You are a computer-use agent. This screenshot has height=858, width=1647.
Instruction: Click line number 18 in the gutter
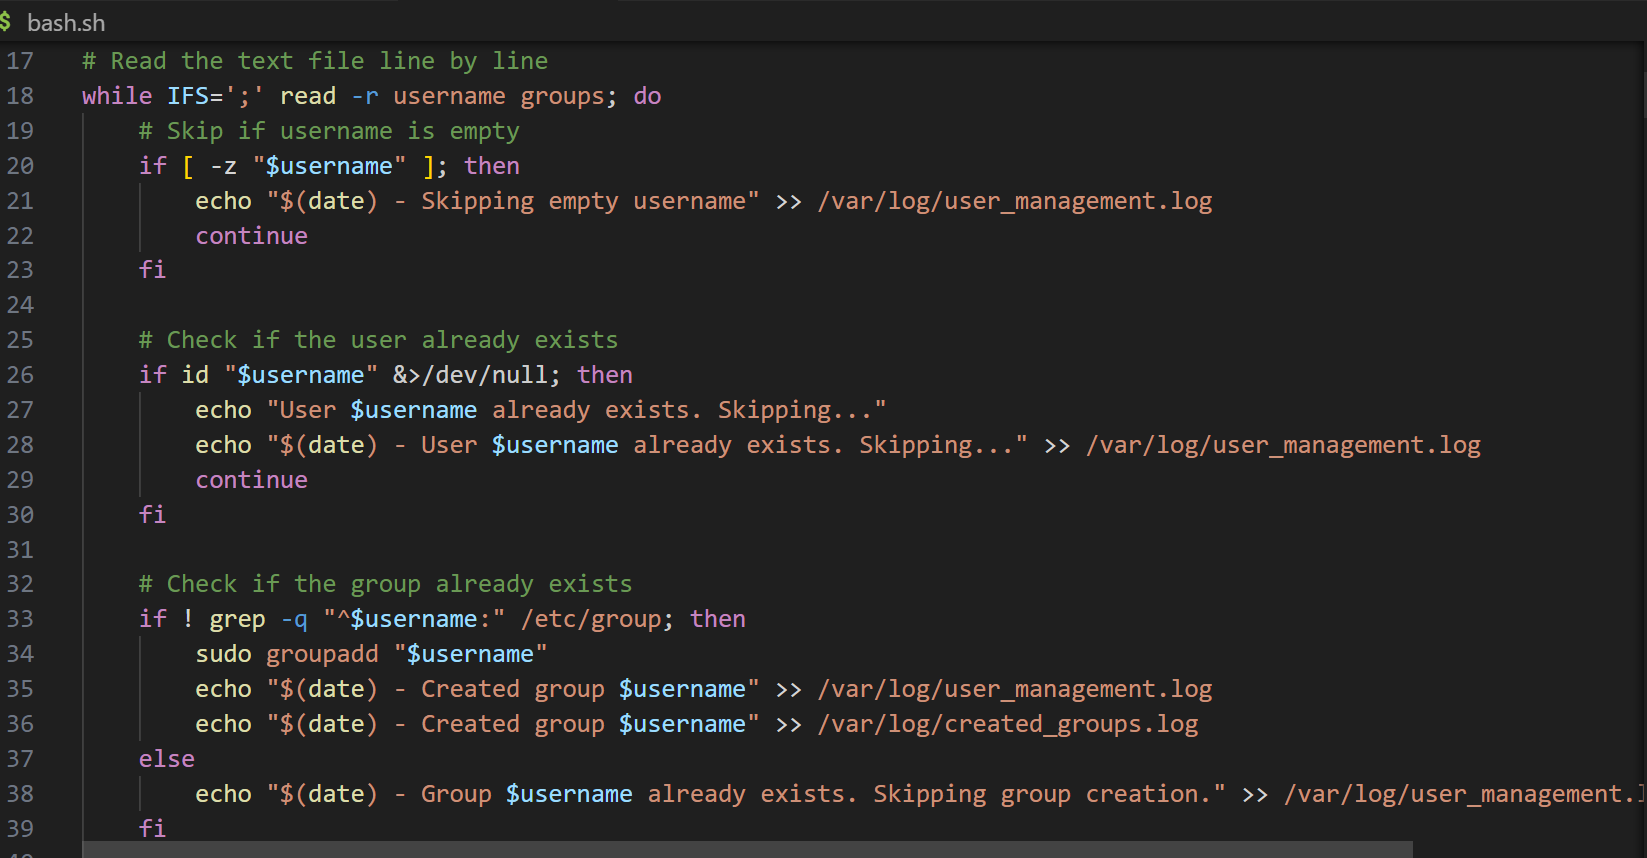pyautogui.click(x=20, y=96)
